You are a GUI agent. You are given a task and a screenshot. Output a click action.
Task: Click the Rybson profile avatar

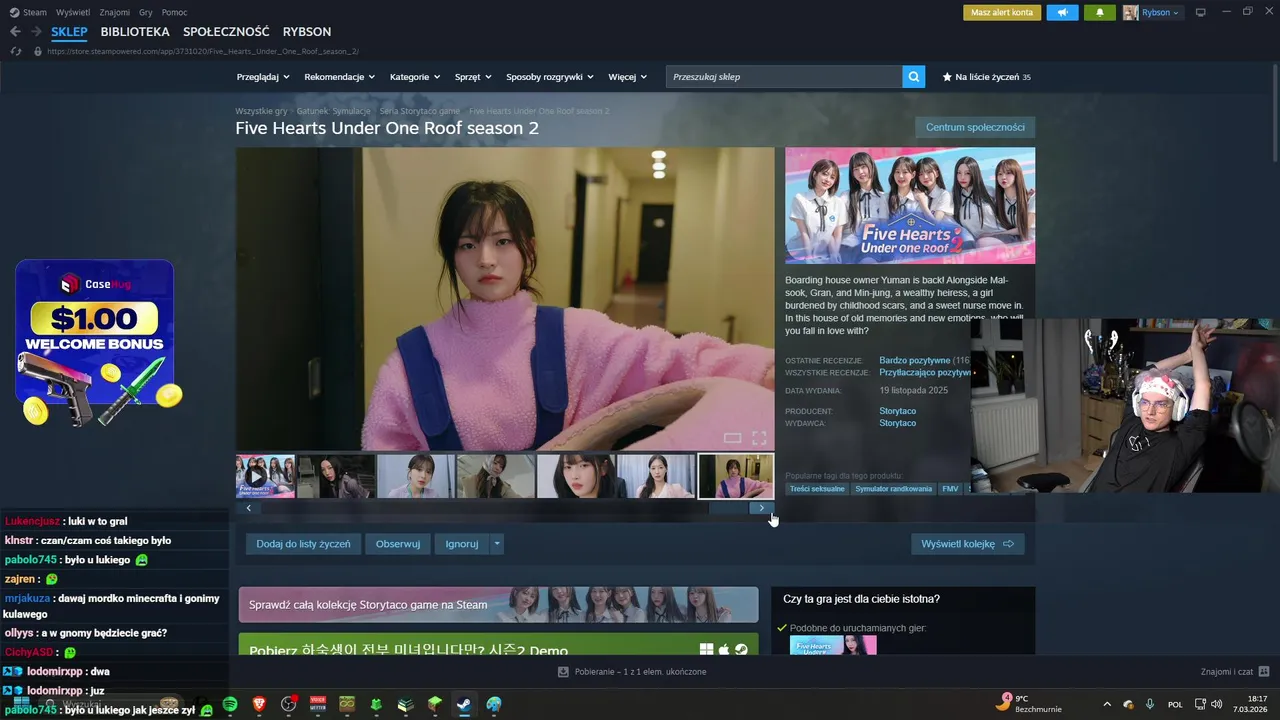click(x=1130, y=12)
